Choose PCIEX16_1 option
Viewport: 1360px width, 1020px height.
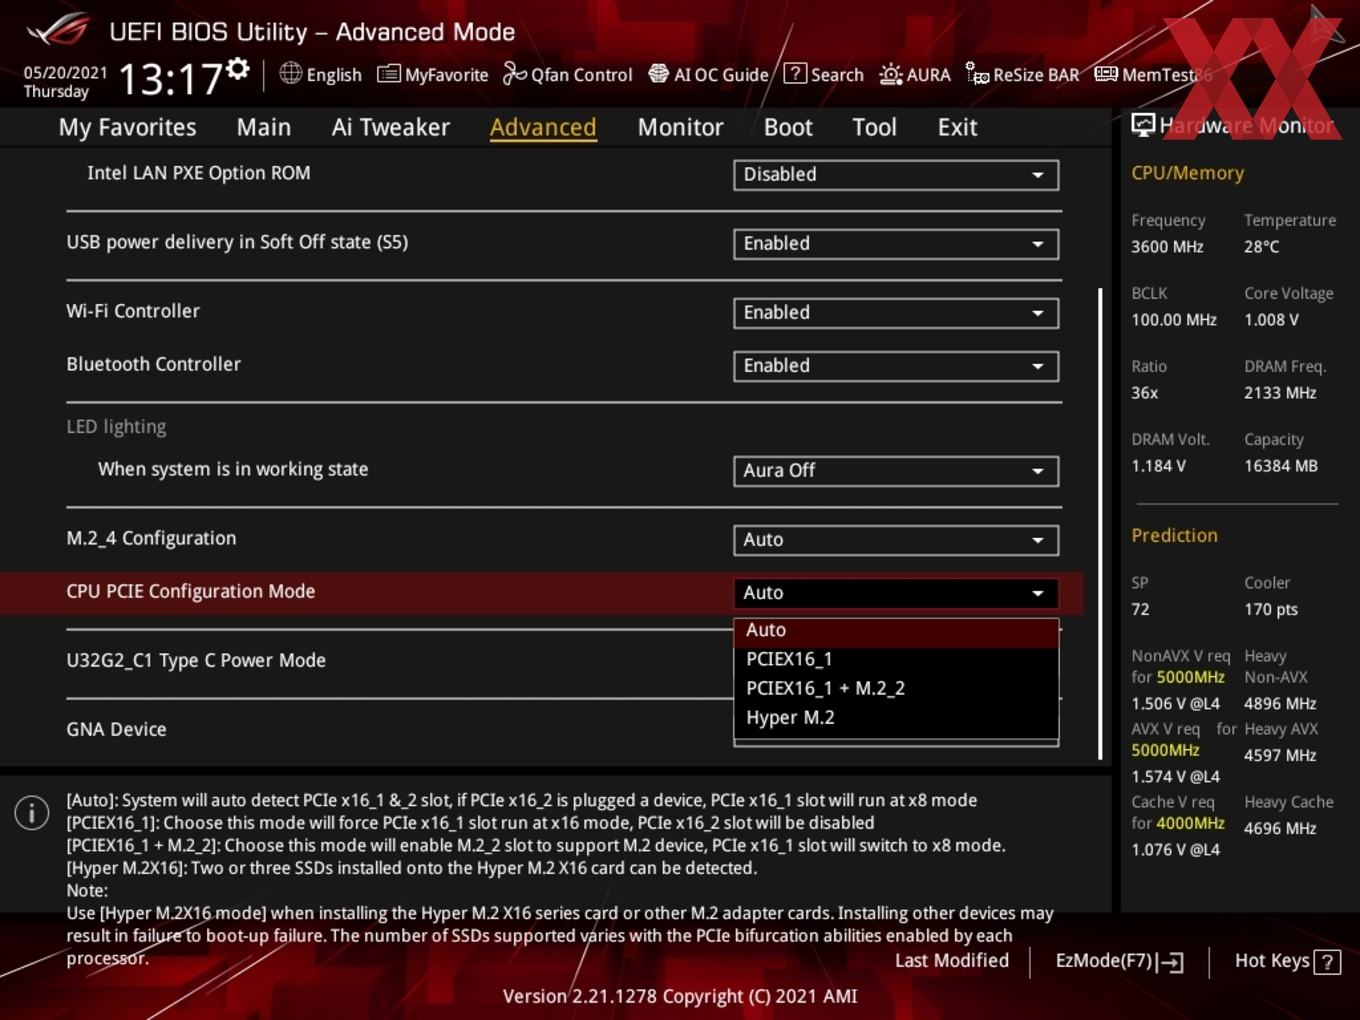tap(896, 659)
